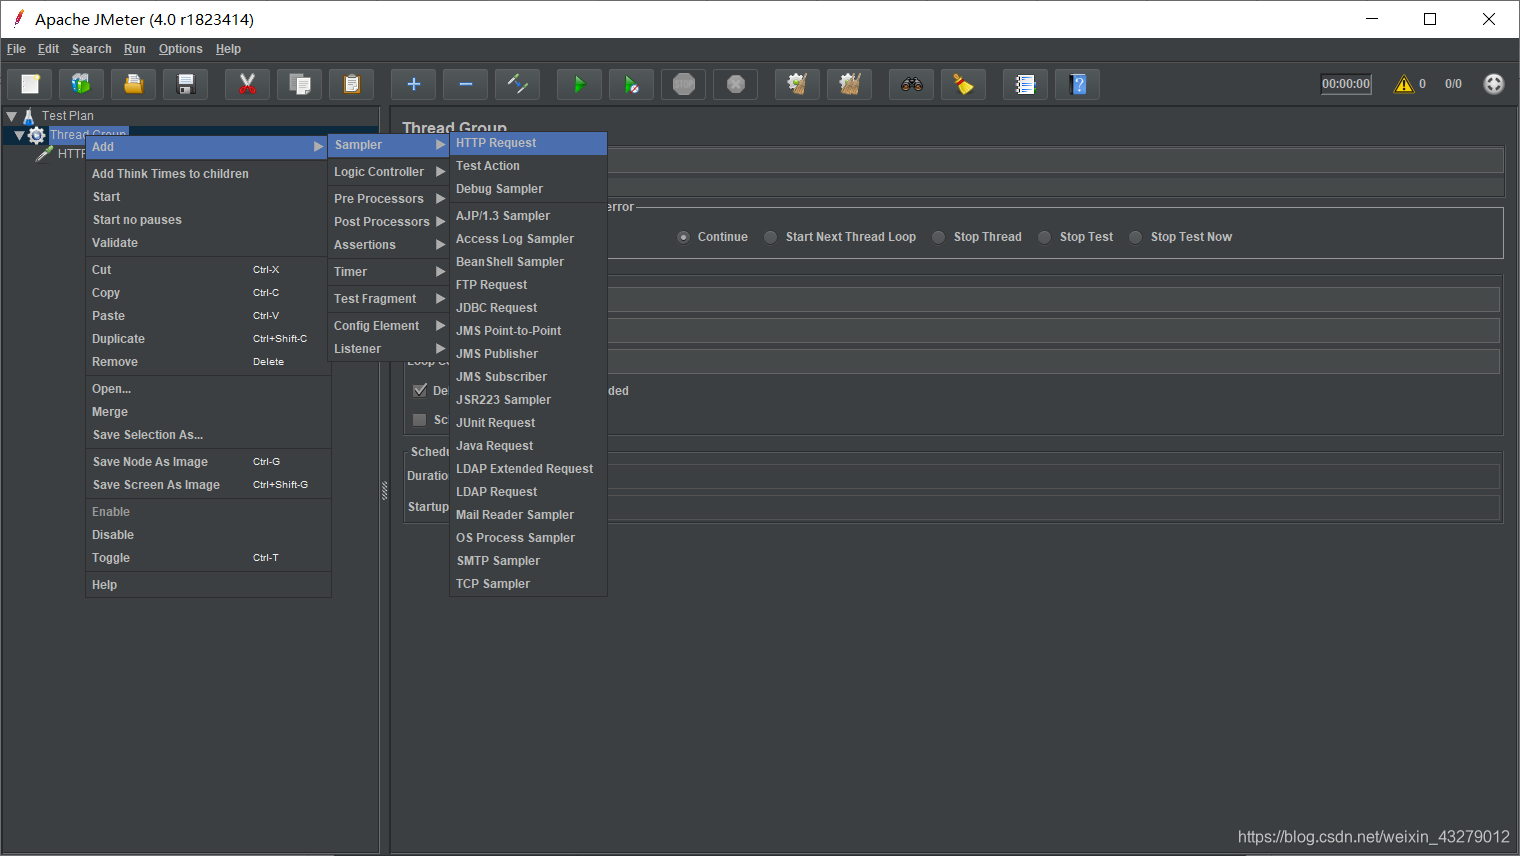Click the New test plan toolbar icon
The image size is (1520, 856).
pos(30,84)
